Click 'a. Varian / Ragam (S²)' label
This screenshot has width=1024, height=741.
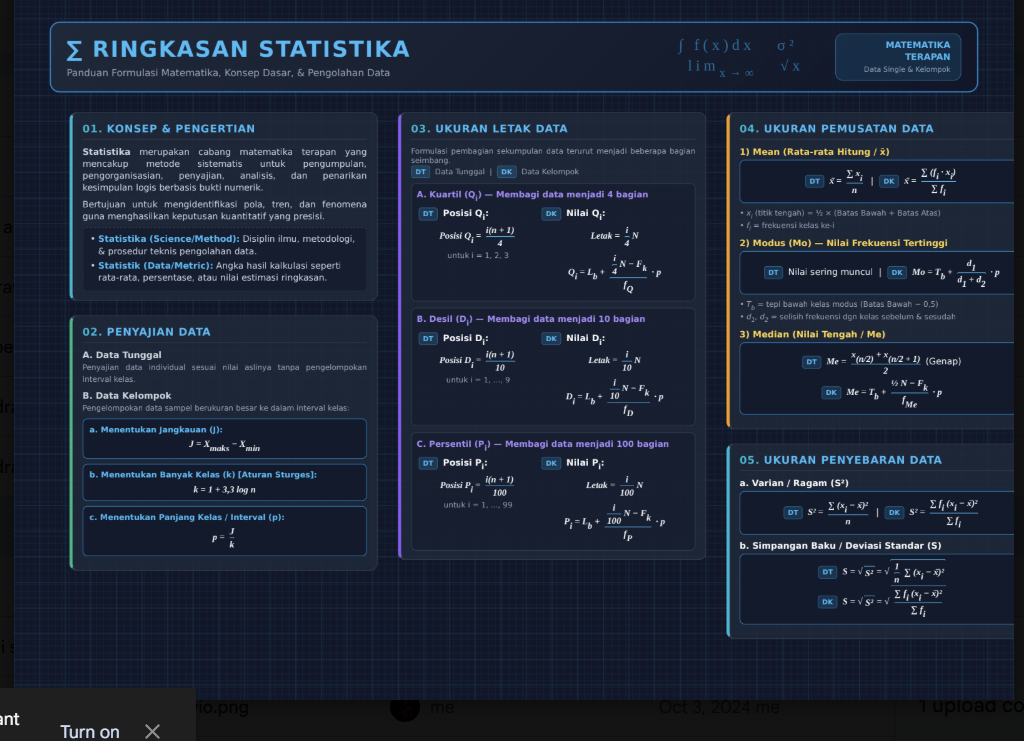pos(794,483)
